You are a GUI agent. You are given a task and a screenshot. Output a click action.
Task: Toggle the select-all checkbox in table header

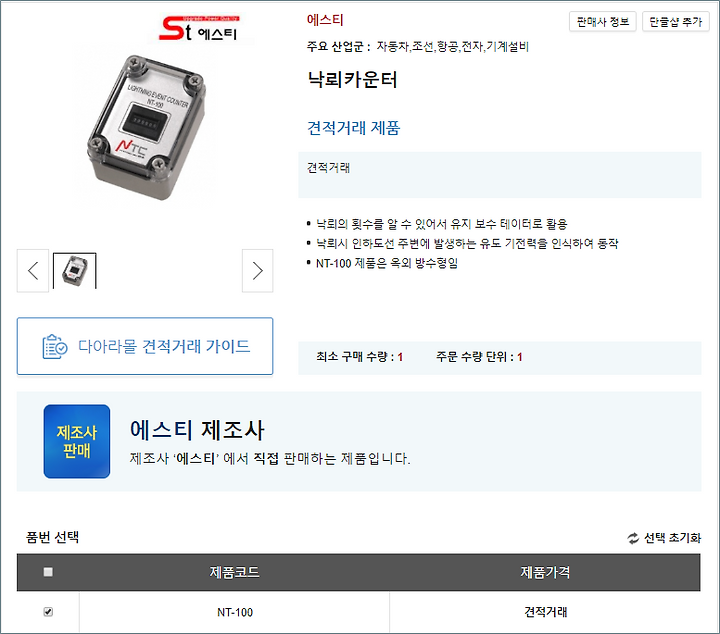48,572
